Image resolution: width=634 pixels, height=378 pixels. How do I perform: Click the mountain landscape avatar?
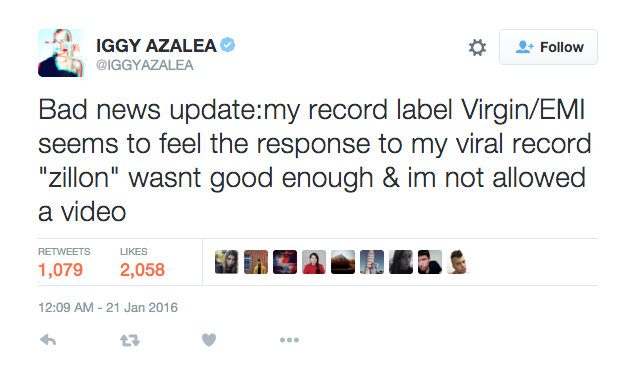pos(343,262)
